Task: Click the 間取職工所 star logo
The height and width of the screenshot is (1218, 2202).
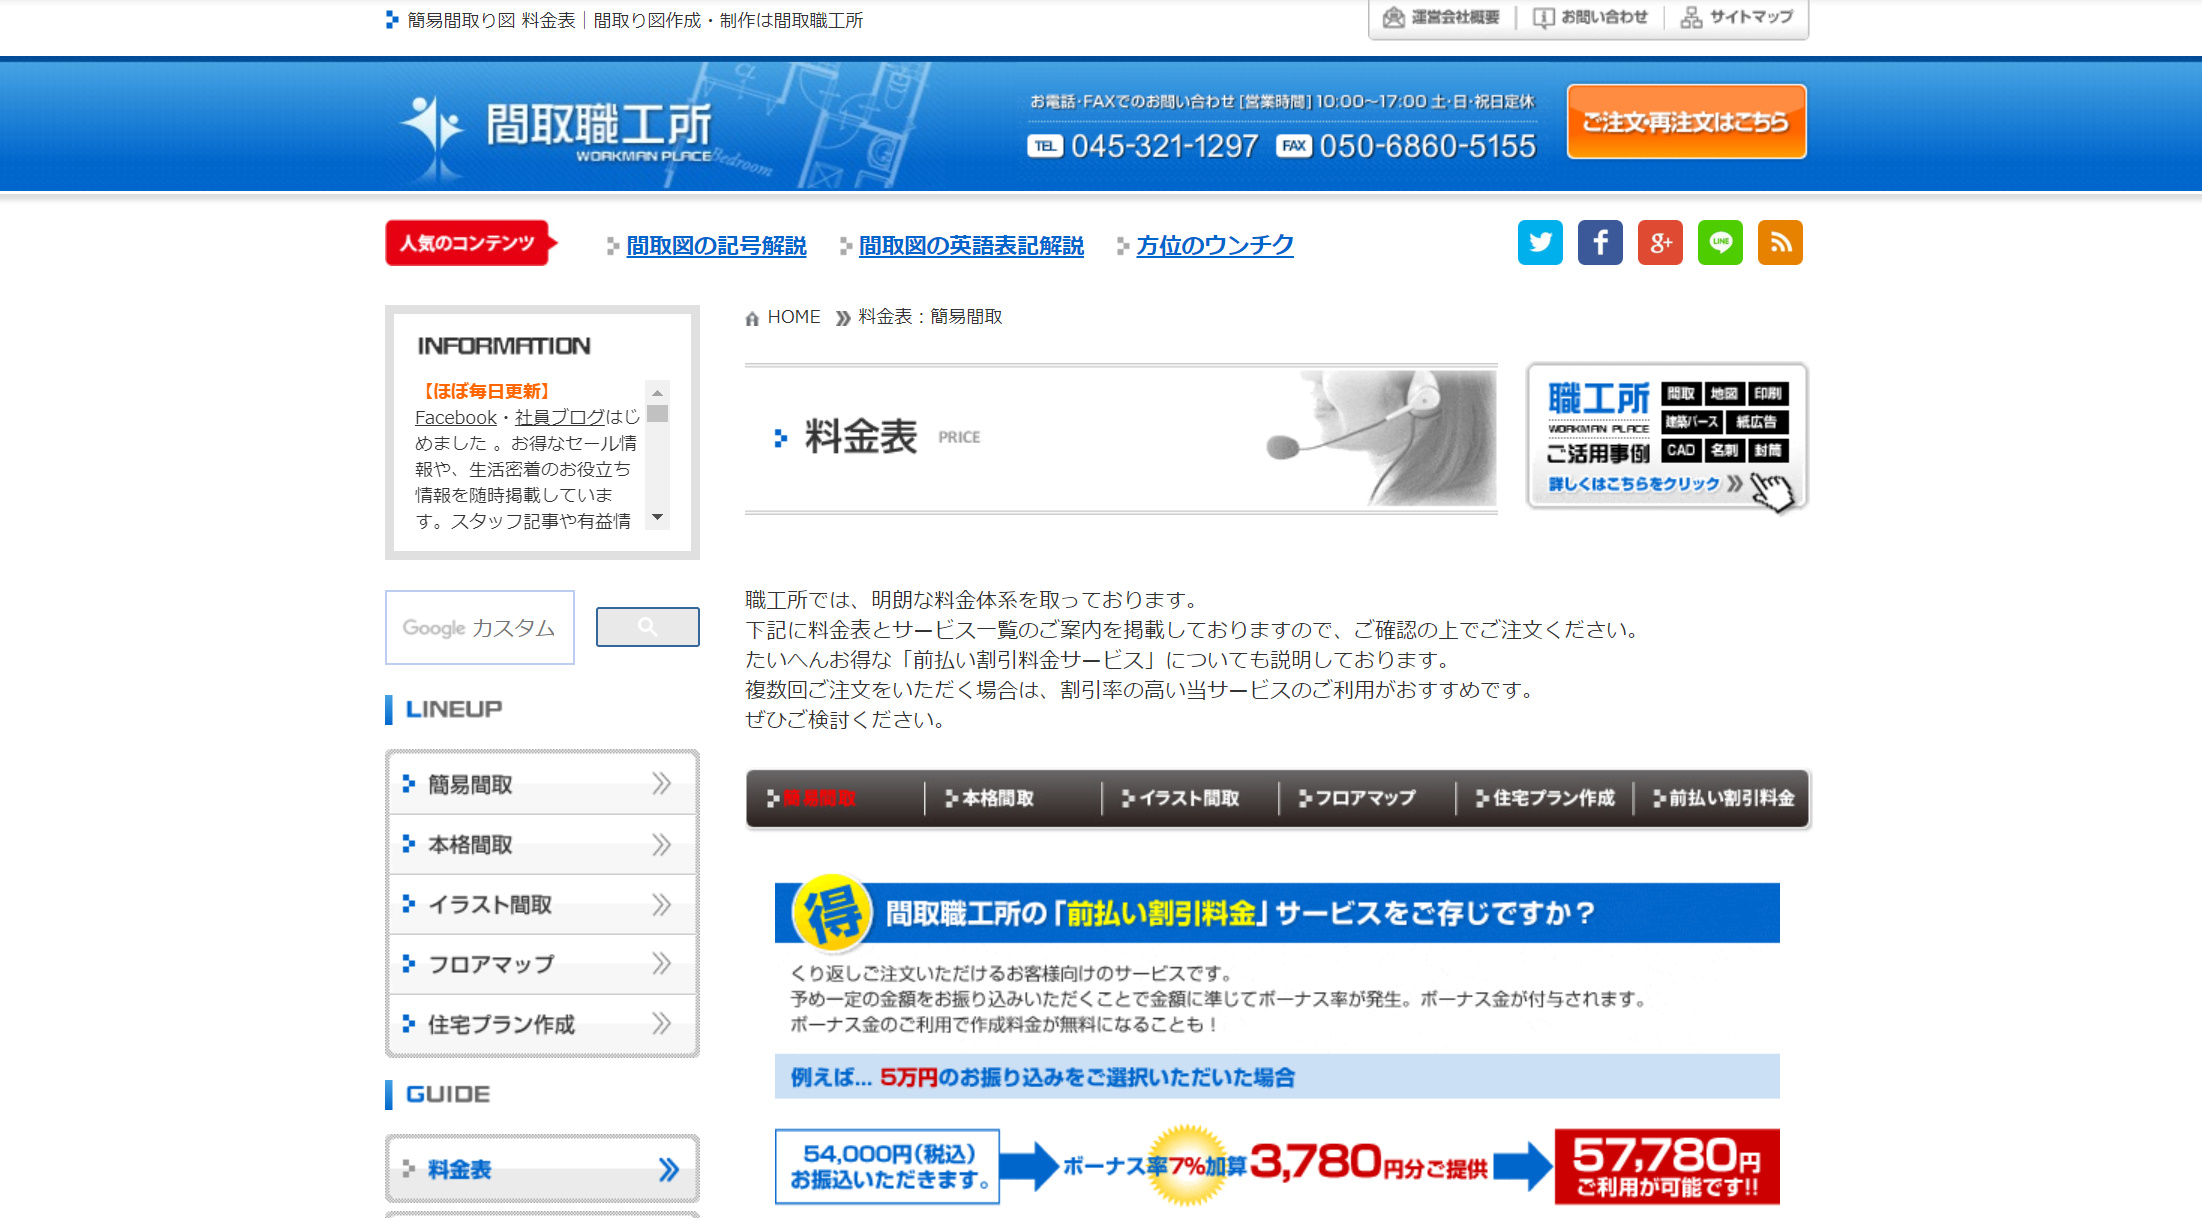Action: (x=432, y=128)
